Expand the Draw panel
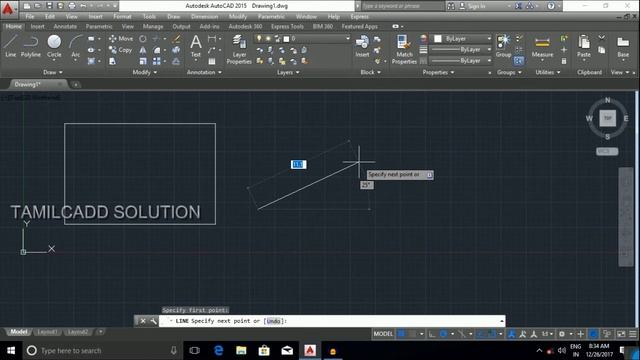640x360 pixels. 53,72
